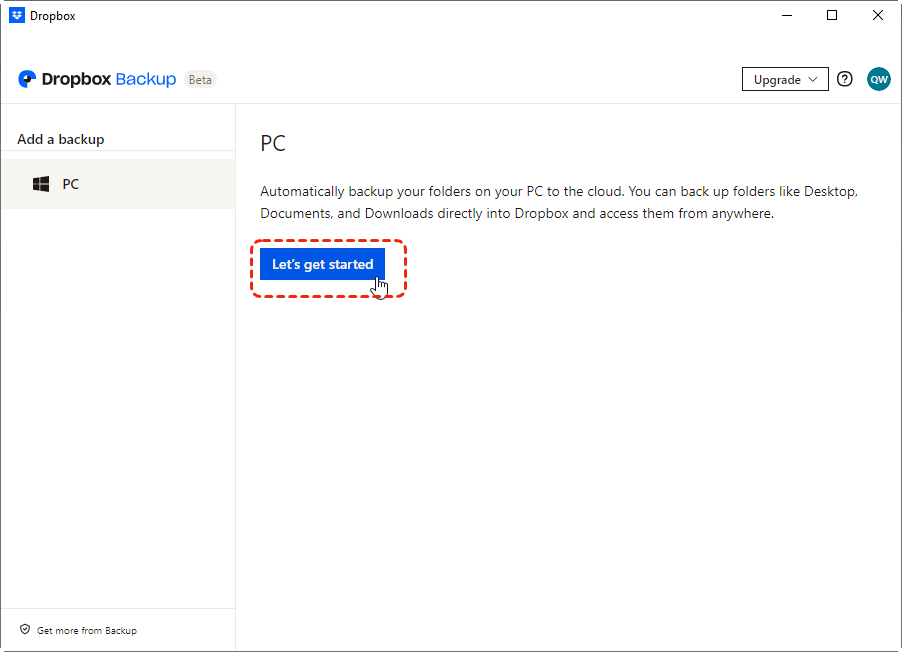The height and width of the screenshot is (652, 902).
Task: Click the Automatically backup your folders description text
Action: (559, 203)
